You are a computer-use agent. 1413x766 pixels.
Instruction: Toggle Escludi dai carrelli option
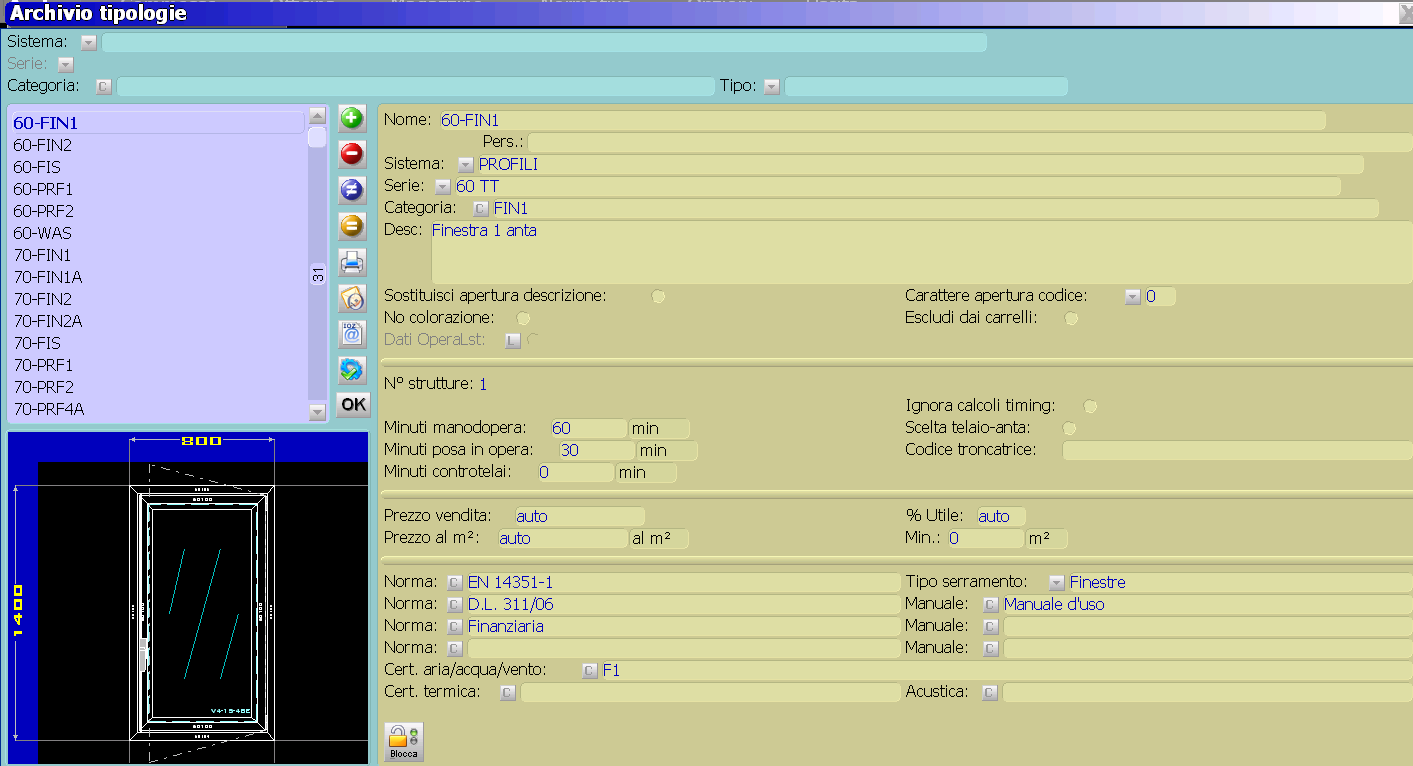tap(1071, 319)
